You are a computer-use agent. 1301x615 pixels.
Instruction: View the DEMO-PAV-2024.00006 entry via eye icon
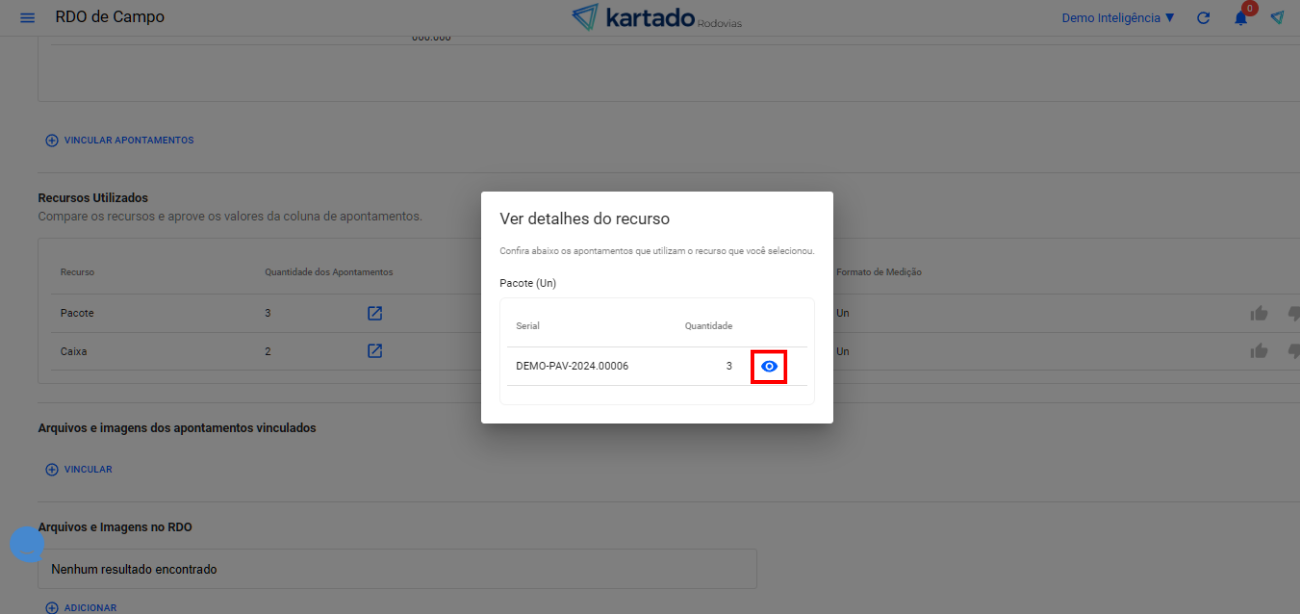(x=769, y=367)
